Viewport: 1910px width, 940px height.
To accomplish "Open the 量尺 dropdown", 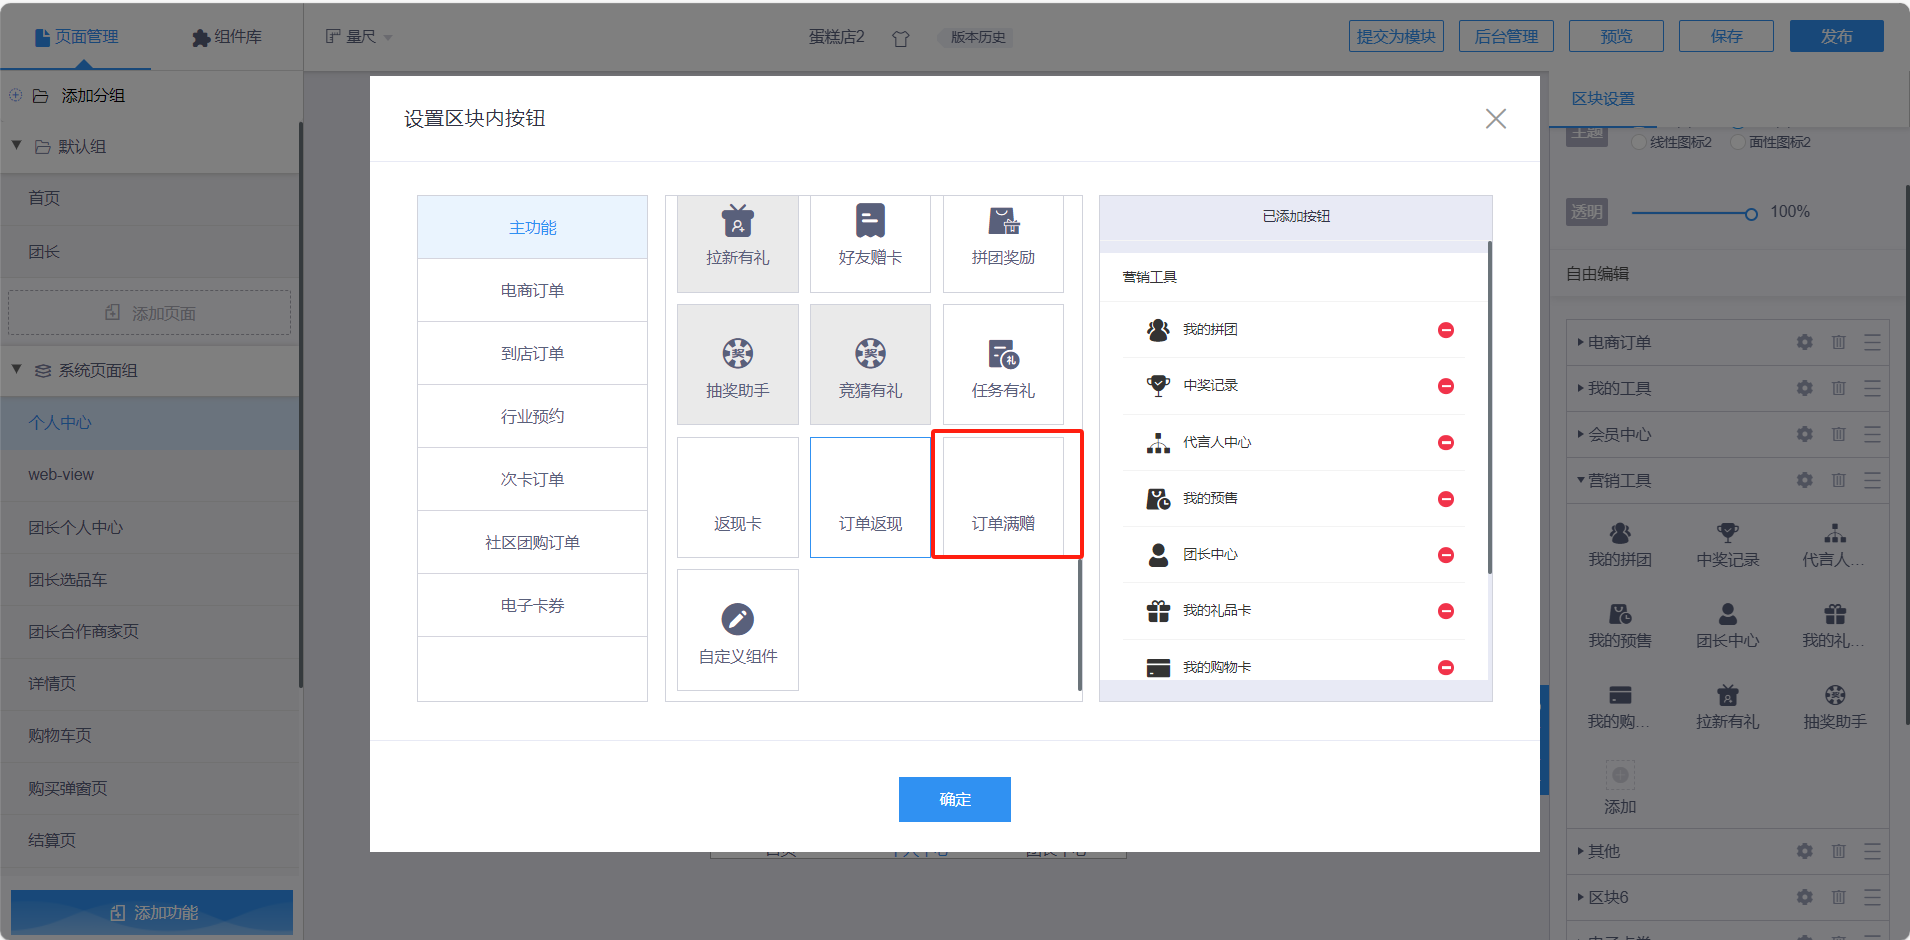I will click(359, 37).
